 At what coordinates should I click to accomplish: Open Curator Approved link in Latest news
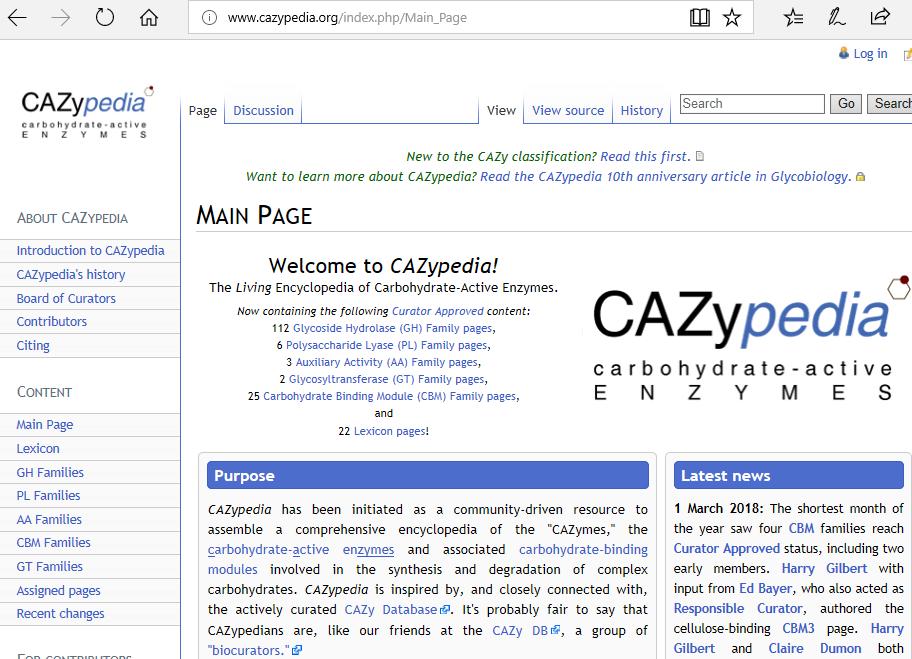click(726, 548)
